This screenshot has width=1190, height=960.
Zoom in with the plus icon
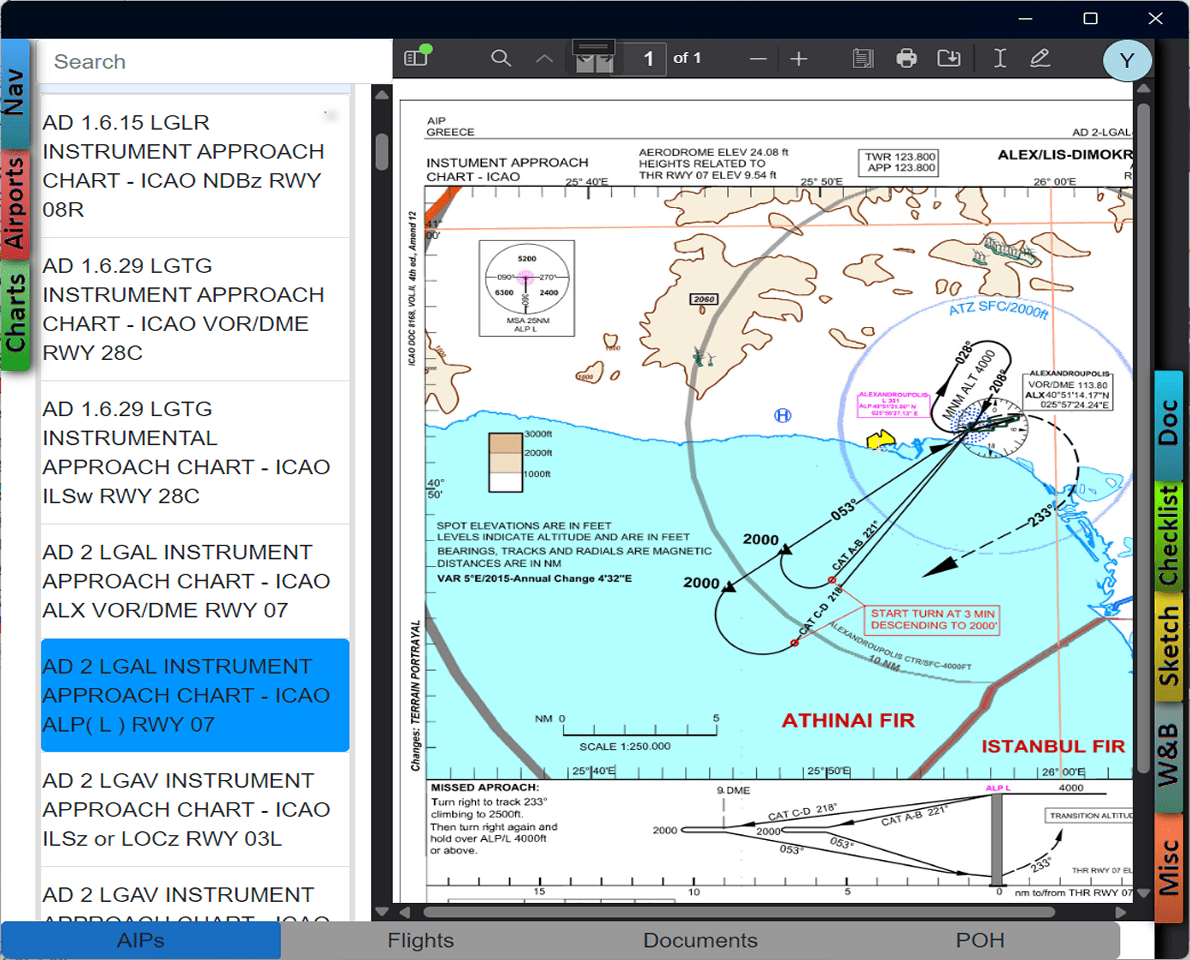pyautogui.click(x=799, y=60)
